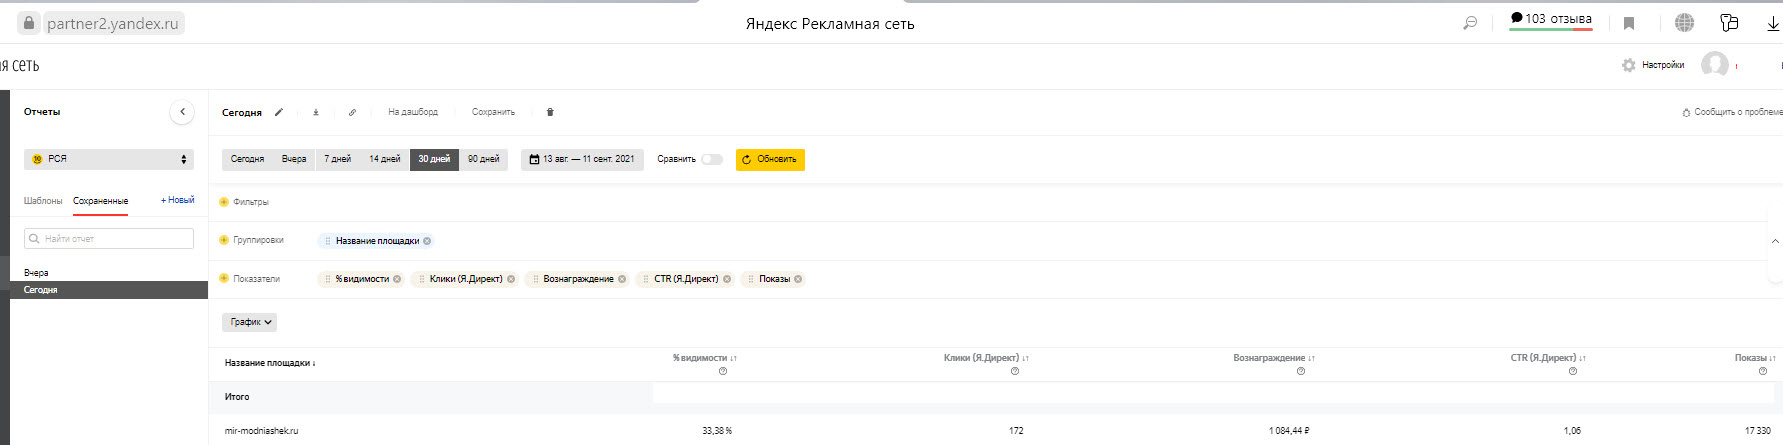The height and width of the screenshot is (445, 1783).
Task: Remove the Вознаграждение metric chip
Action: (x=622, y=279)
